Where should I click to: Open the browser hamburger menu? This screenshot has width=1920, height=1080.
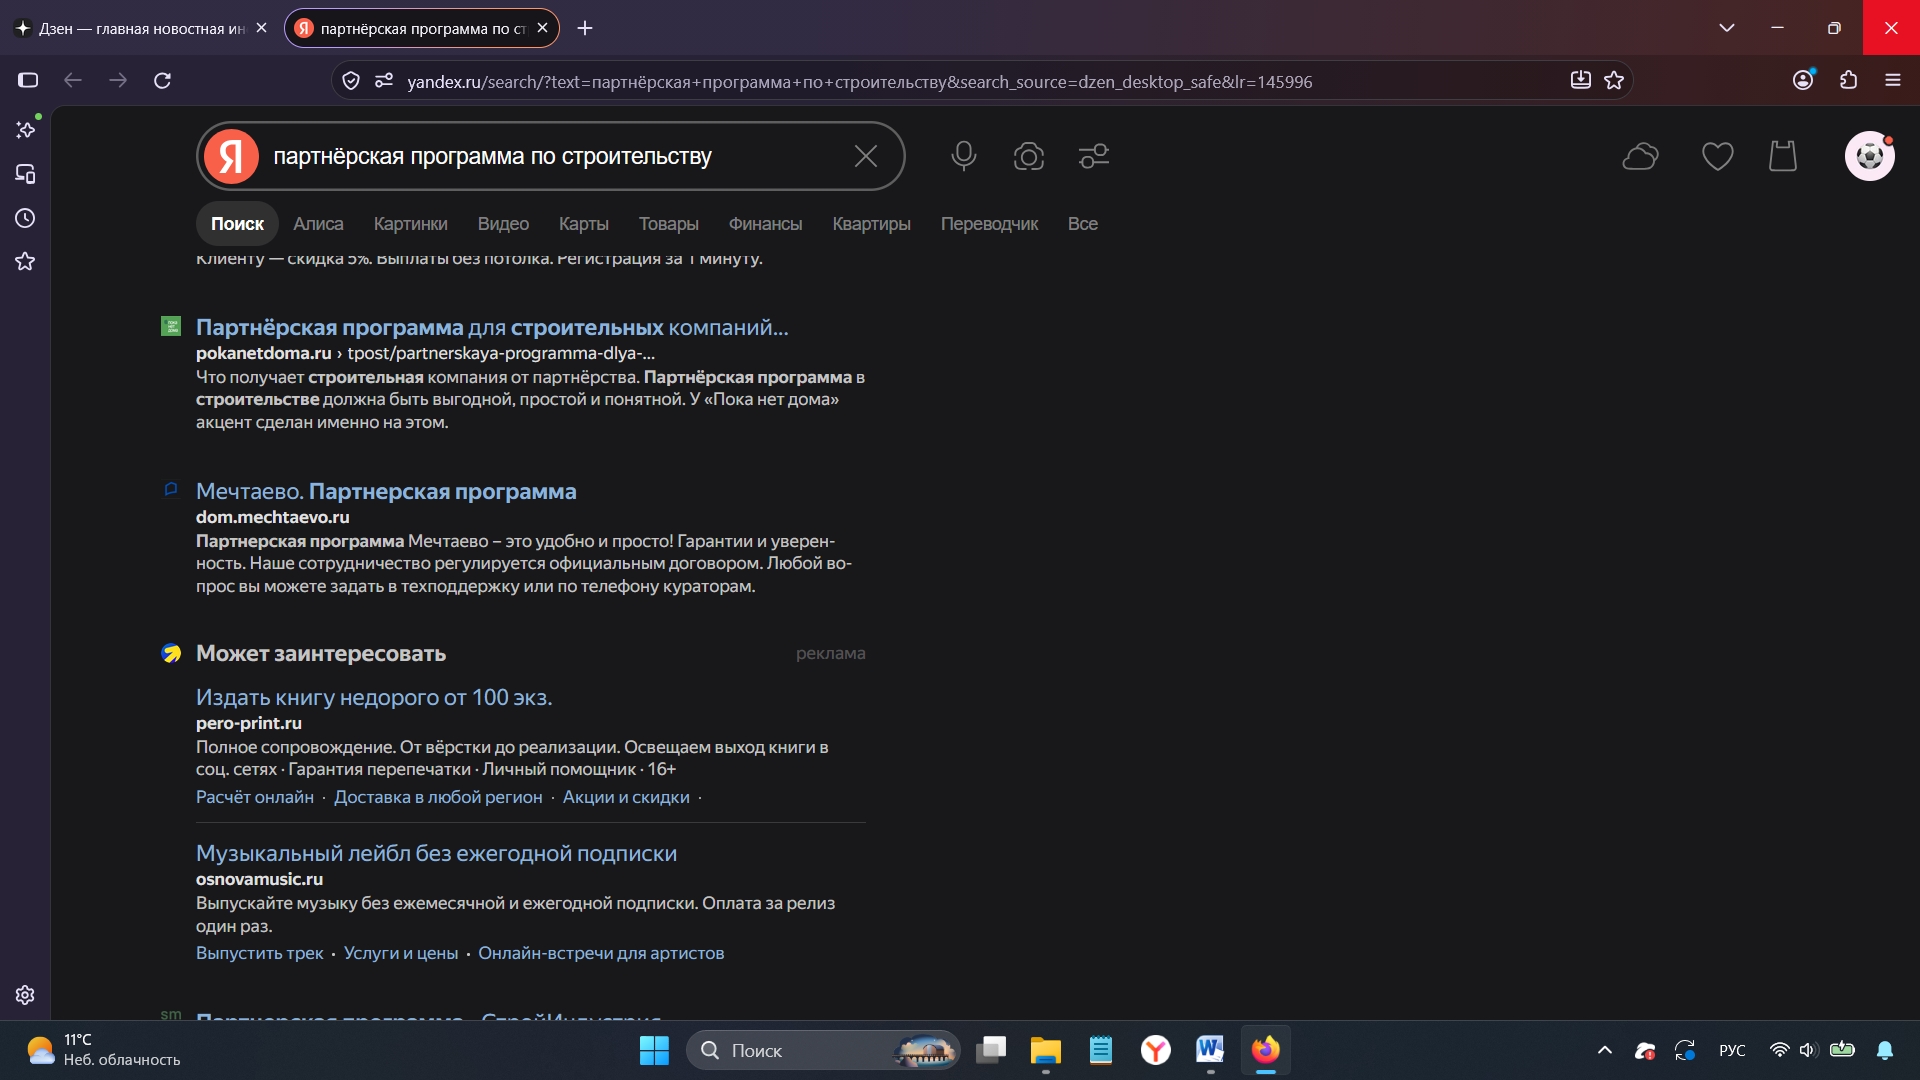(1893, 80)
